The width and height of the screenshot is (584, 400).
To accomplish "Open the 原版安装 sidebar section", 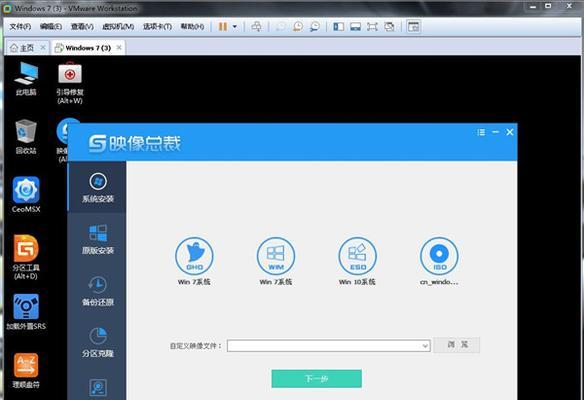I will 98,239.
